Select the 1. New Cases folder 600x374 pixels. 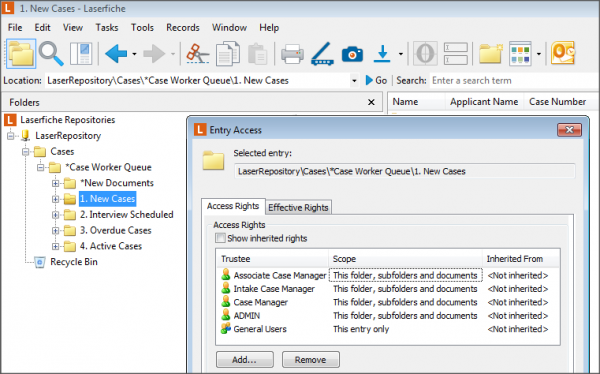(x=108, y=199)
